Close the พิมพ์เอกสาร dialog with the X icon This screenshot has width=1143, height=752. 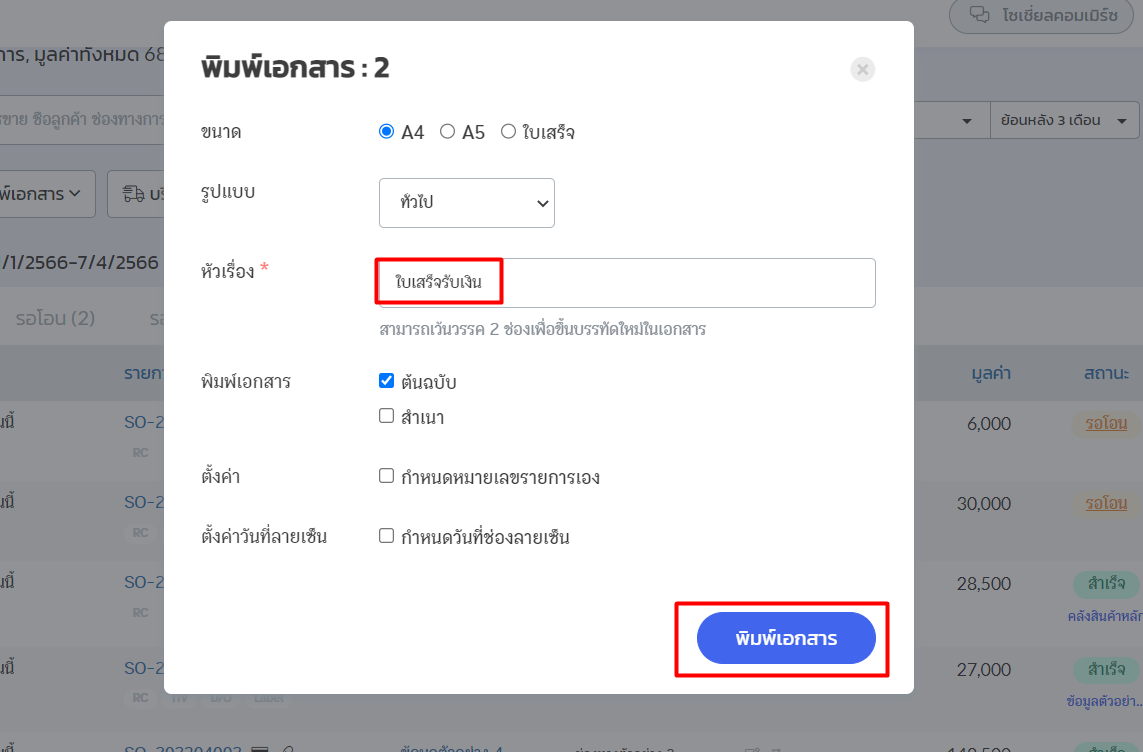pyautogui.click(x=862, y=69)
